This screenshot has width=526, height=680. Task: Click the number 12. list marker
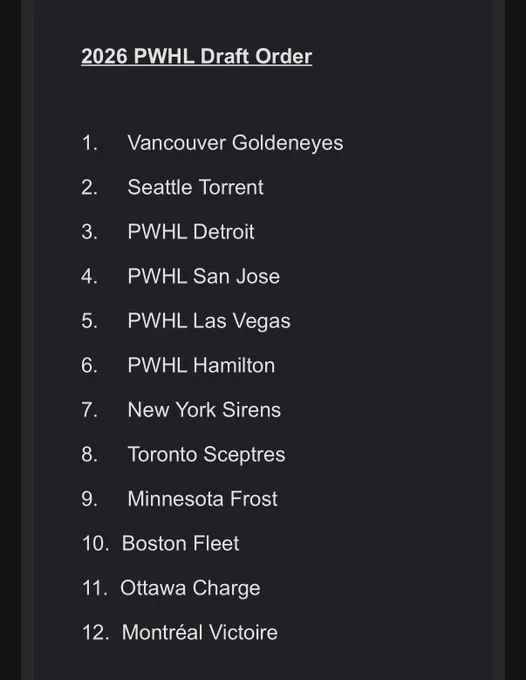coord(95,633)
